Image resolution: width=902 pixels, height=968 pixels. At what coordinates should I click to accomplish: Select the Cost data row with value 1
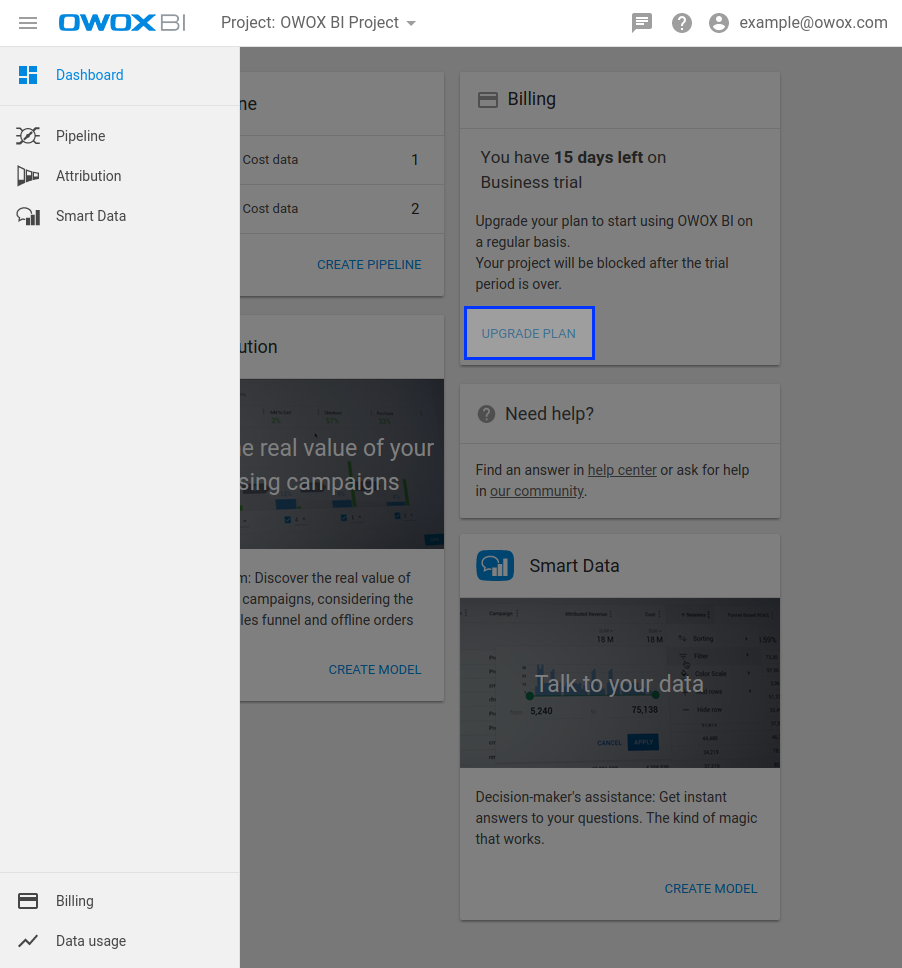point(342,160)
